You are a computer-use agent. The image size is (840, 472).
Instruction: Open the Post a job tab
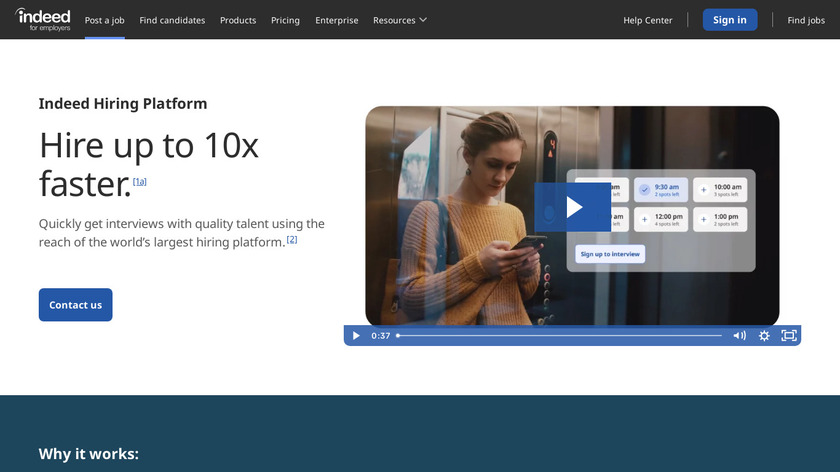104,20
